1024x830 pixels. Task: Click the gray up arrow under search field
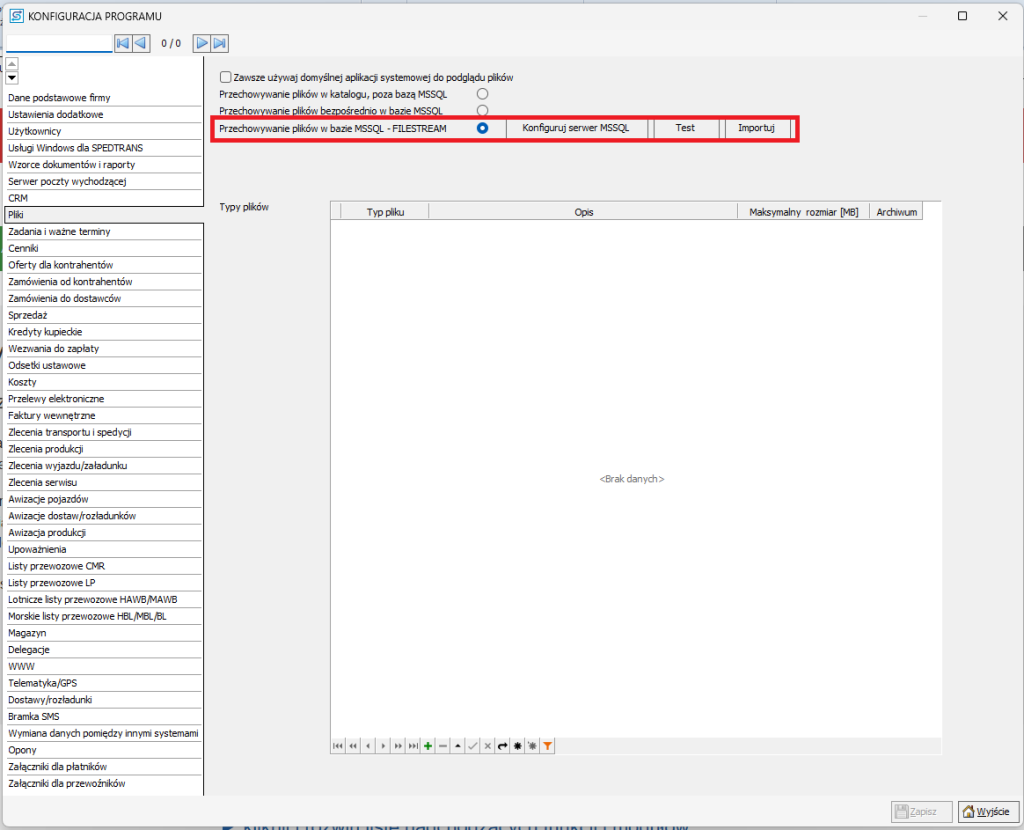click(x=12, y=64)
